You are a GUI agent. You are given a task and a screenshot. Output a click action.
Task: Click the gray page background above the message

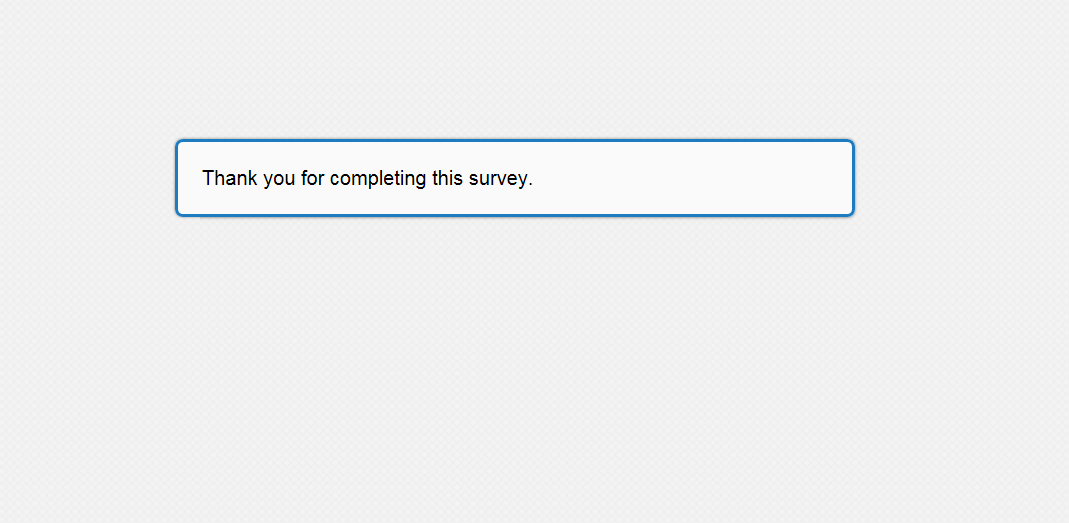(x=515, y=70)
